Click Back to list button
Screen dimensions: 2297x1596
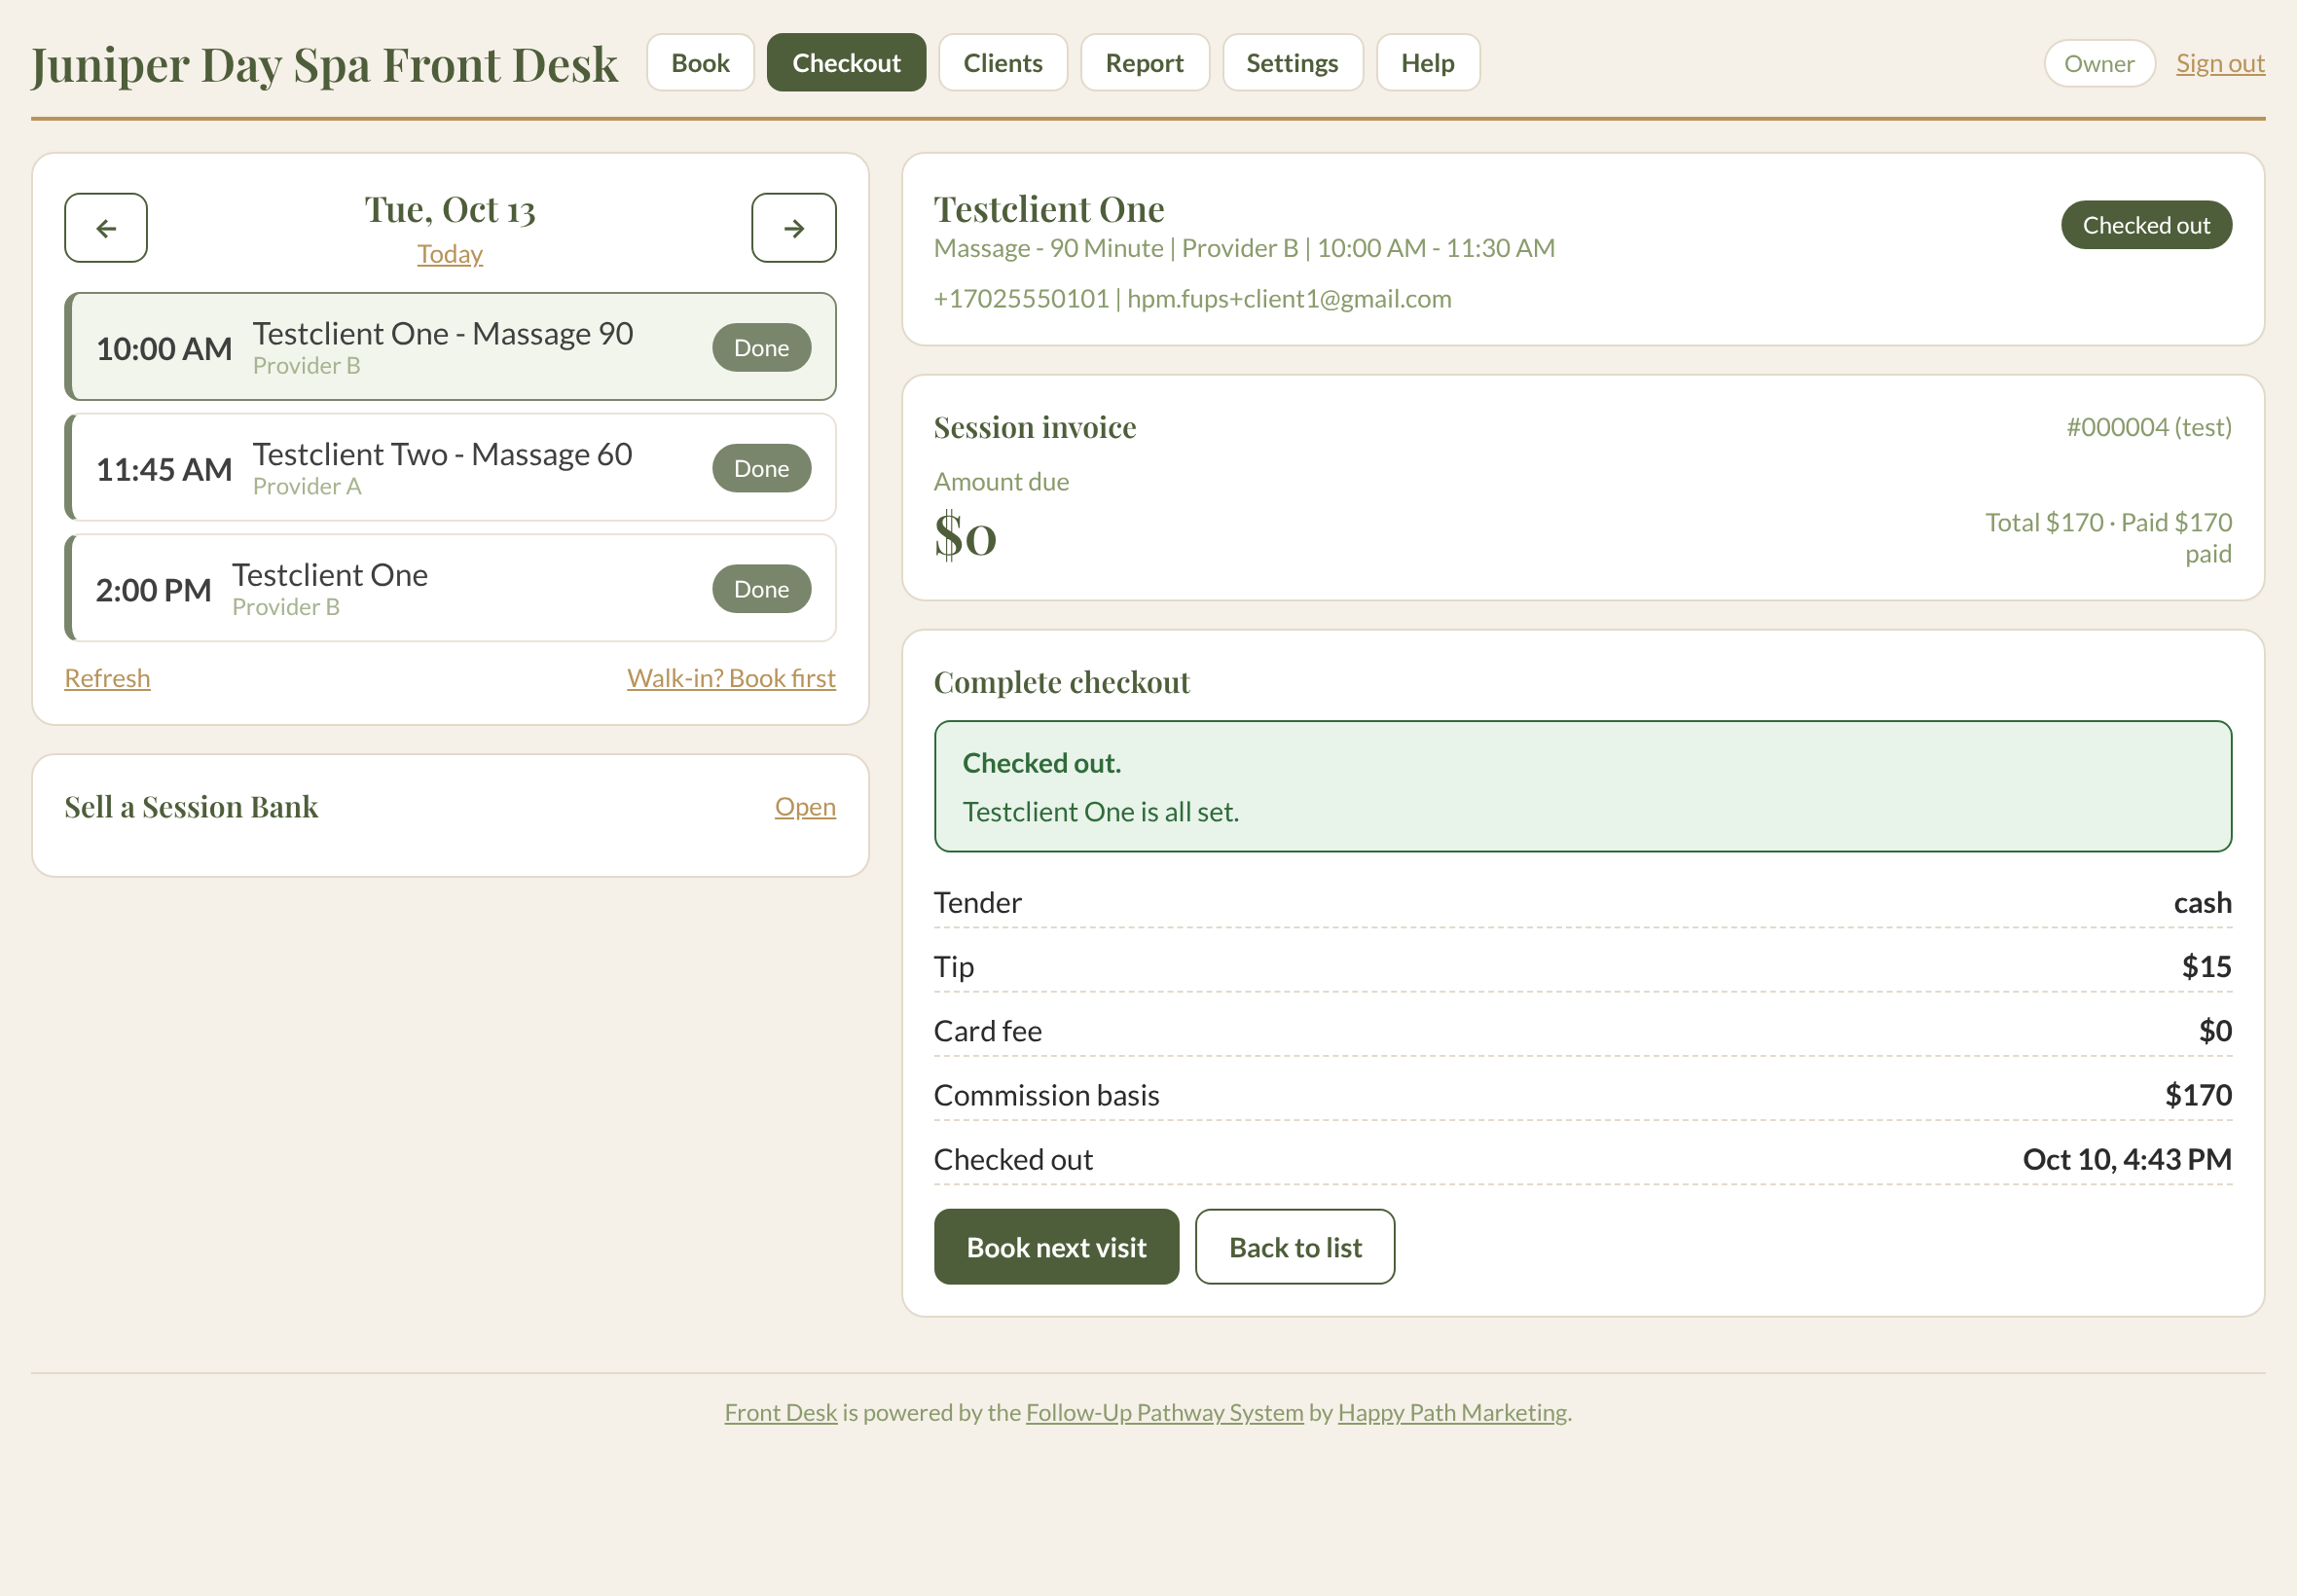click(1295, 1247)
